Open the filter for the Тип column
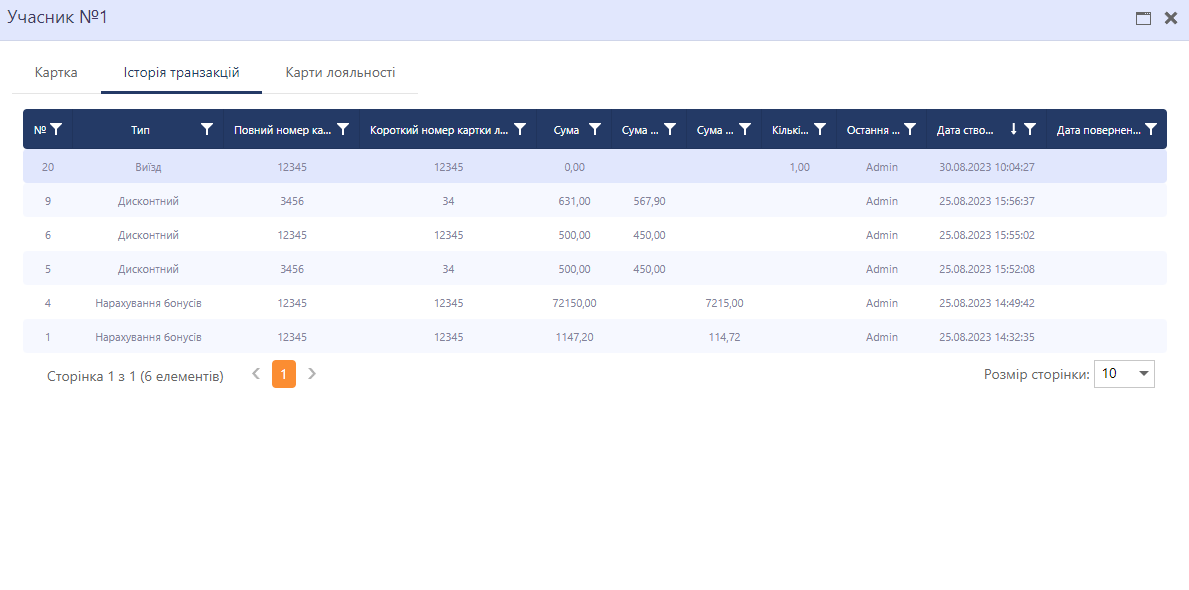1189x590 pixels. (207, 129)
